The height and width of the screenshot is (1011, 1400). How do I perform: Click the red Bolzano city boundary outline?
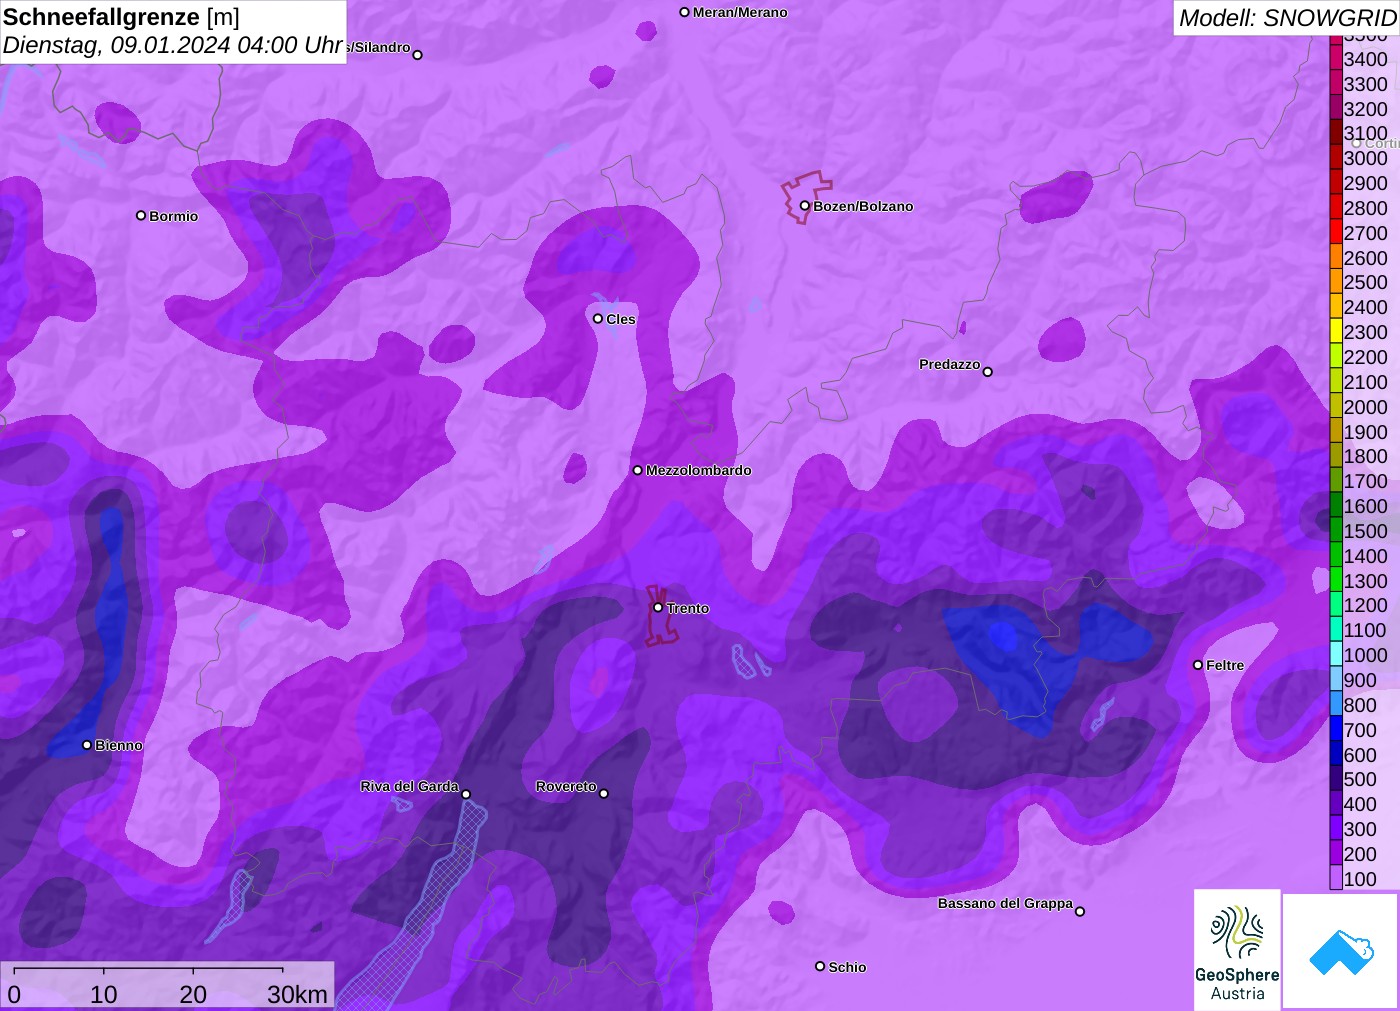coord(805,197)
